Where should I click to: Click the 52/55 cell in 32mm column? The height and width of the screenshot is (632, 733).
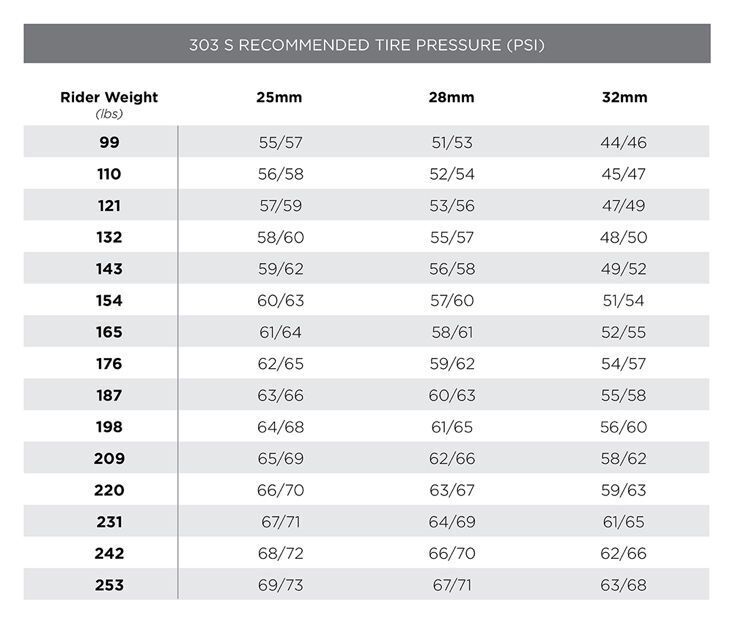[x=624, y=332]
